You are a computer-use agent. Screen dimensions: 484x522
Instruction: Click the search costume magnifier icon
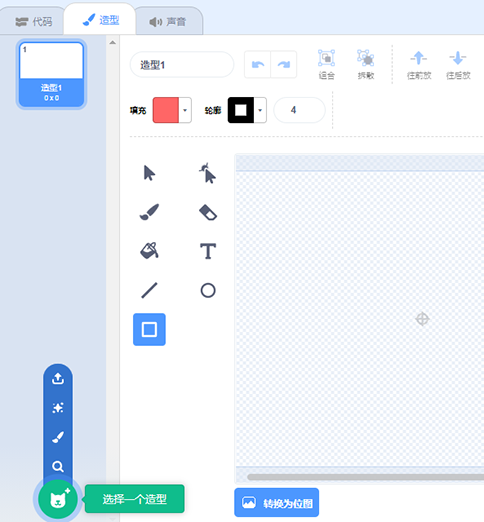tap(58, 466)
